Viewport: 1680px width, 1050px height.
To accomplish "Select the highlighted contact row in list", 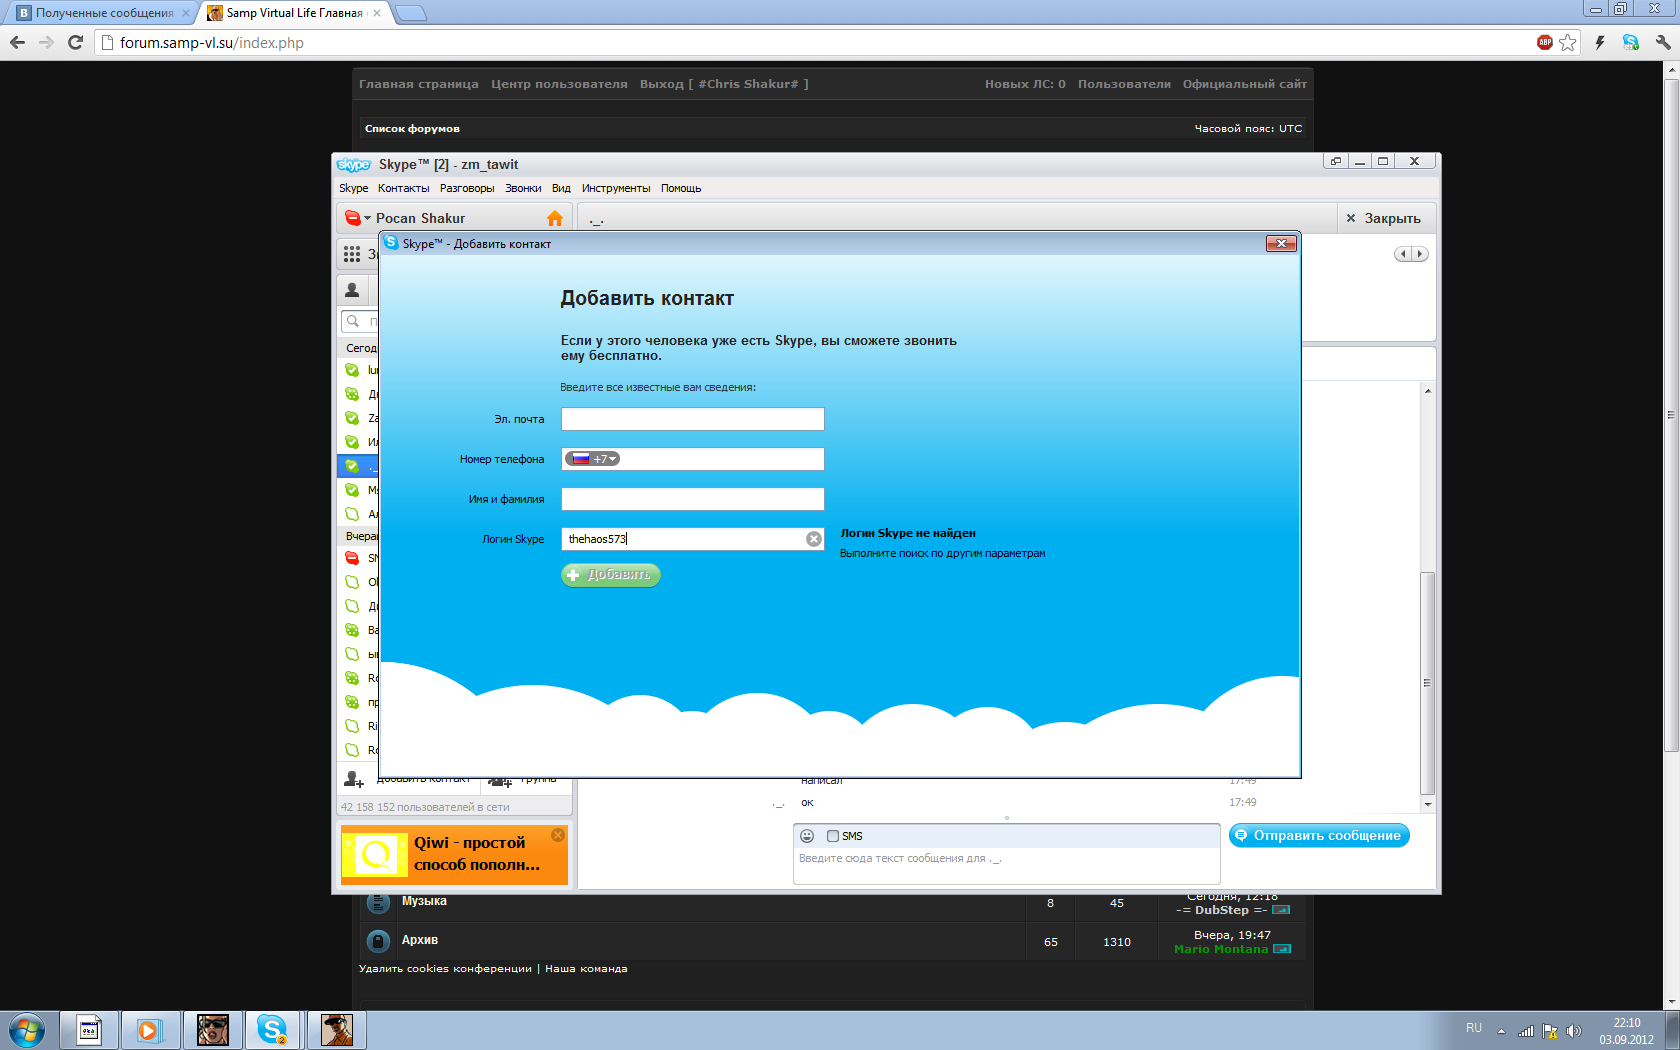I will tap(358, 466).
